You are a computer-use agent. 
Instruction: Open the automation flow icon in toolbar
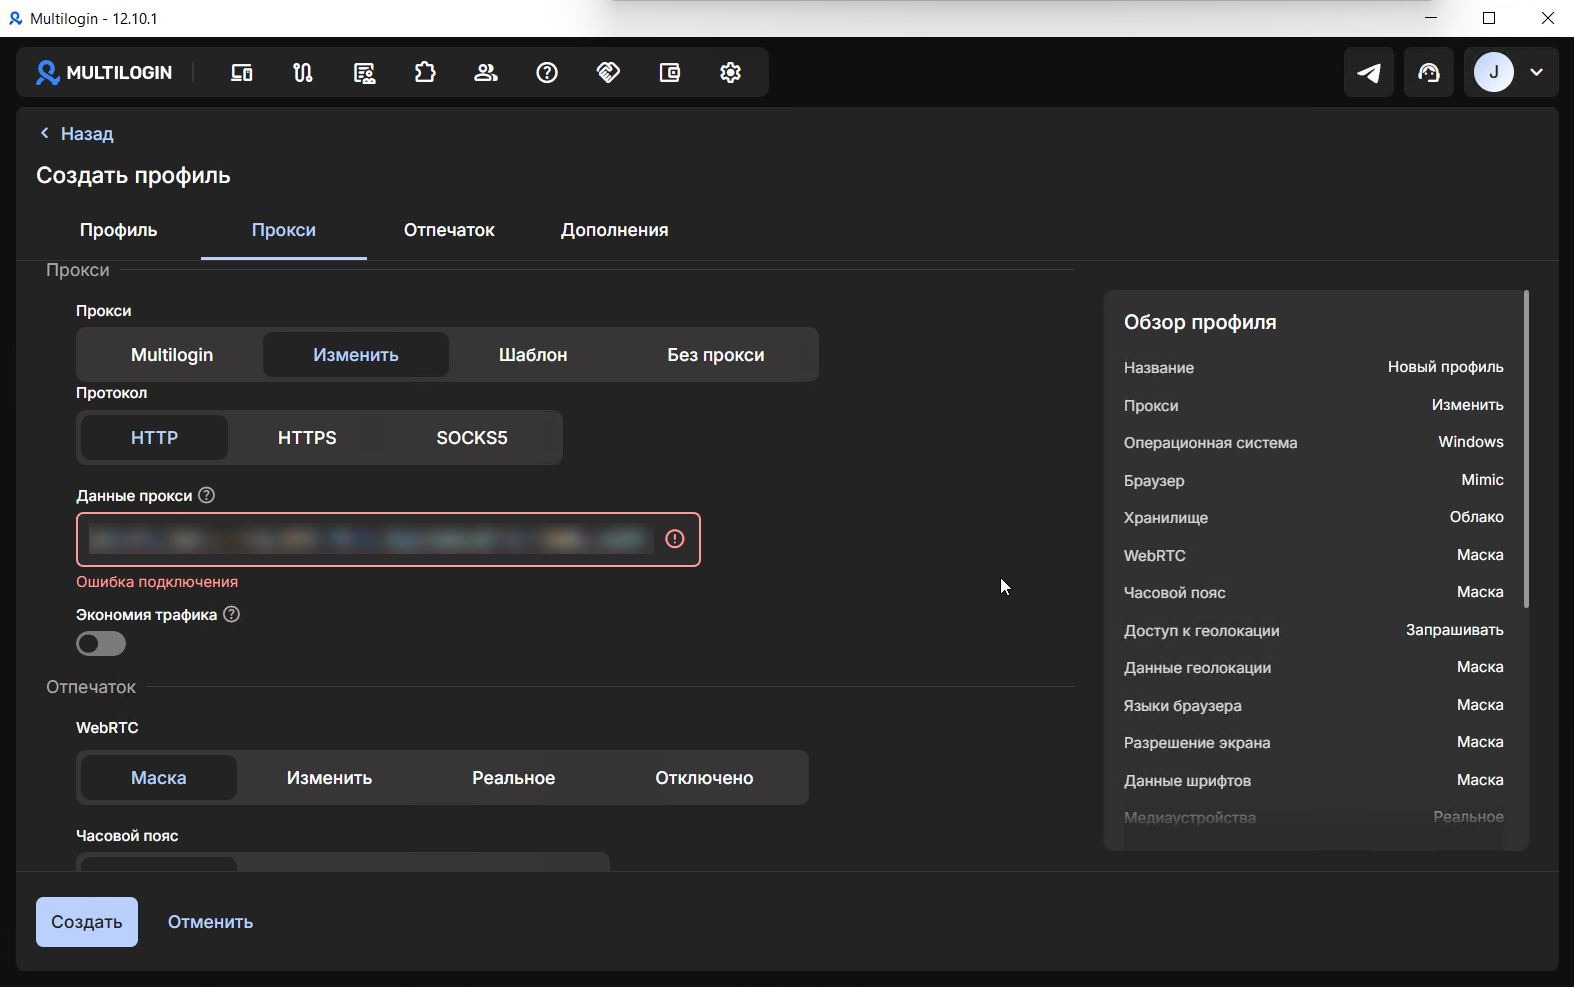click(303, 72)
